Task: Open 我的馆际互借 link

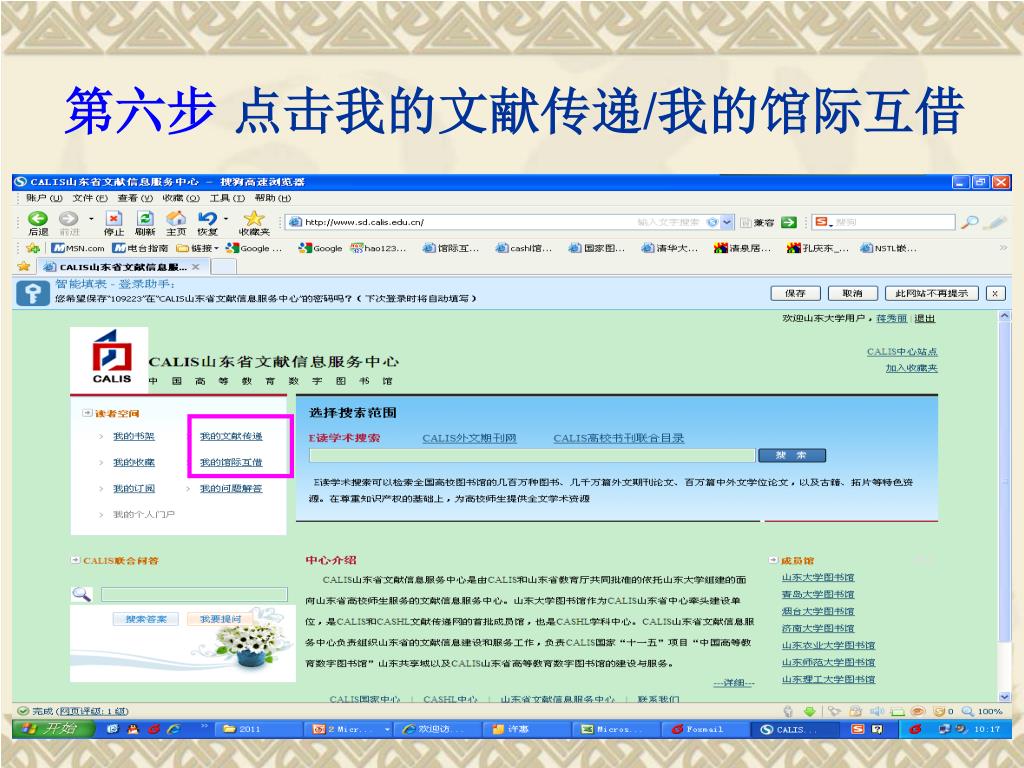Action: point(231,462)
